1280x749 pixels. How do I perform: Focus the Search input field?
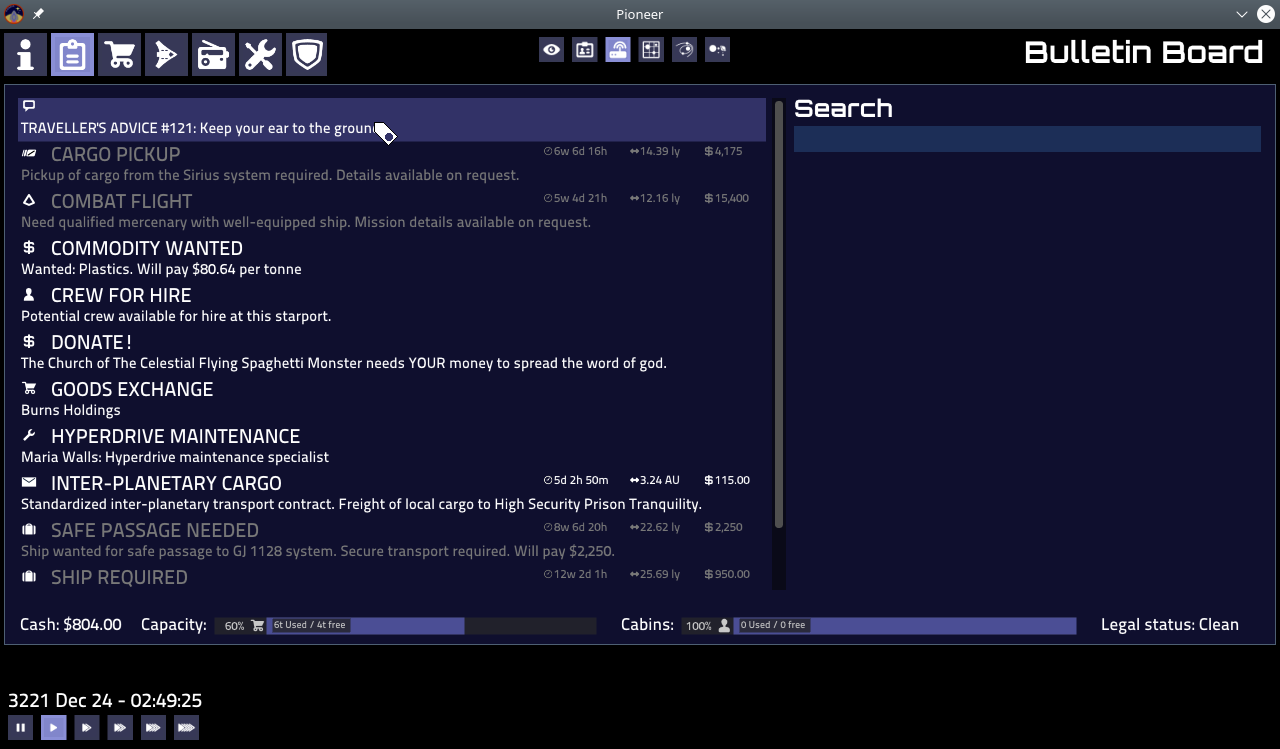pos(1027,139)
